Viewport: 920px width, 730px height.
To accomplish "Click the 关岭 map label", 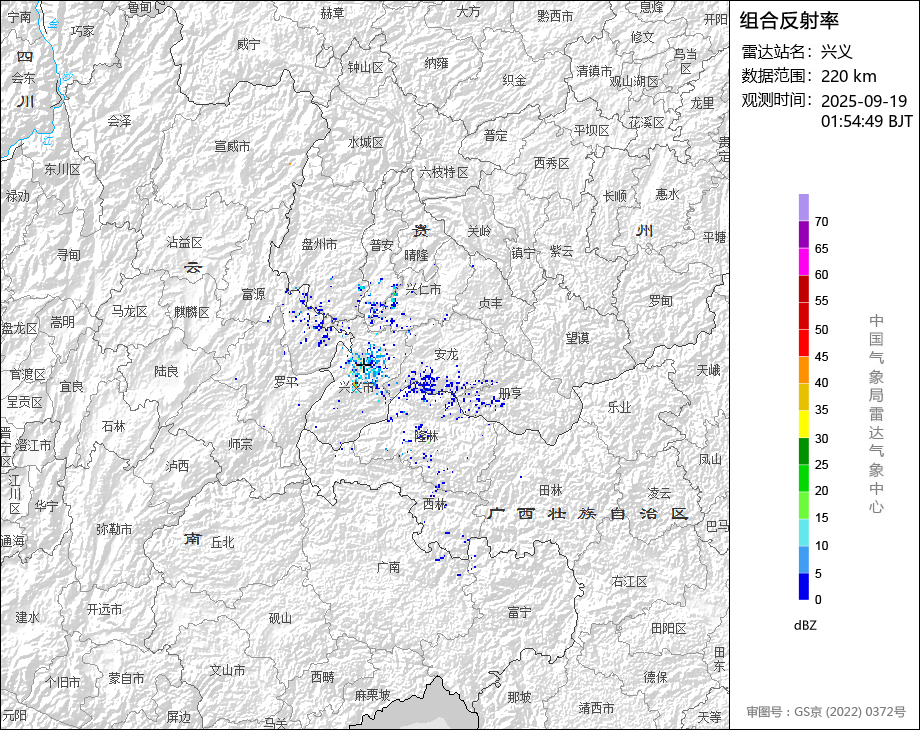I will click(x=479, y=231).
